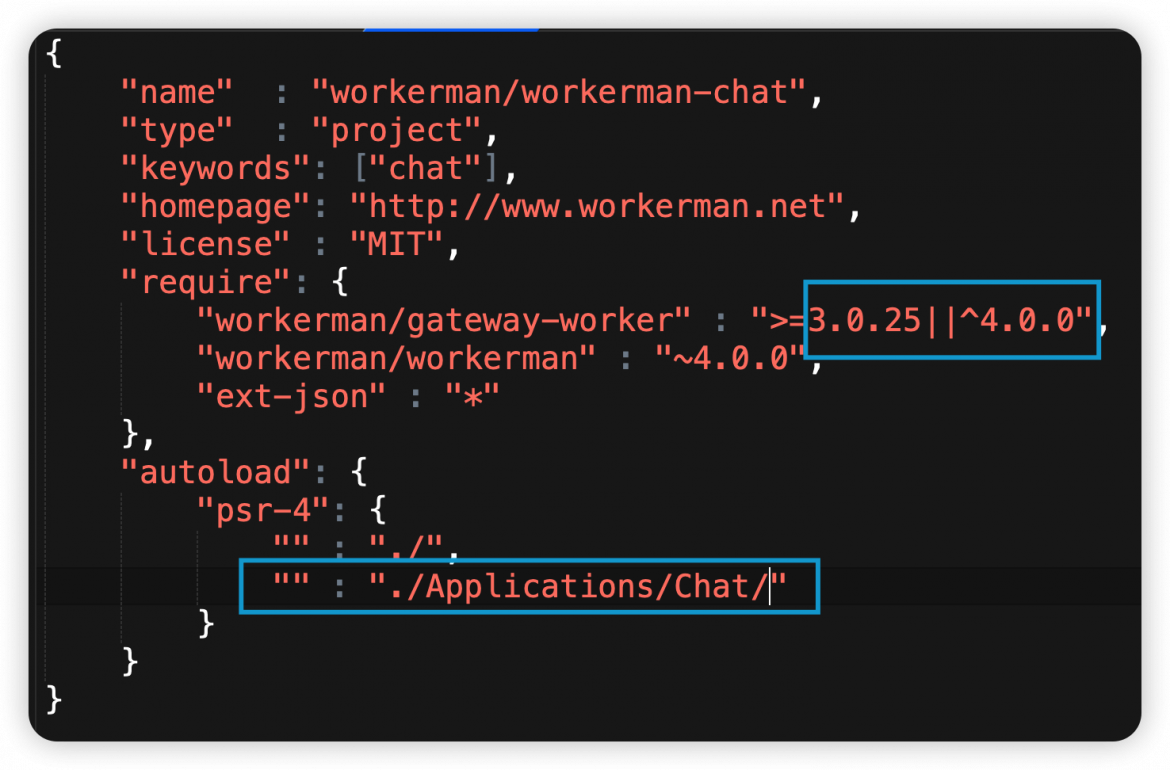Click the "ext-json" key
Image resolution: width=1170 pixels, height=770 pixels.
[291, 397]
